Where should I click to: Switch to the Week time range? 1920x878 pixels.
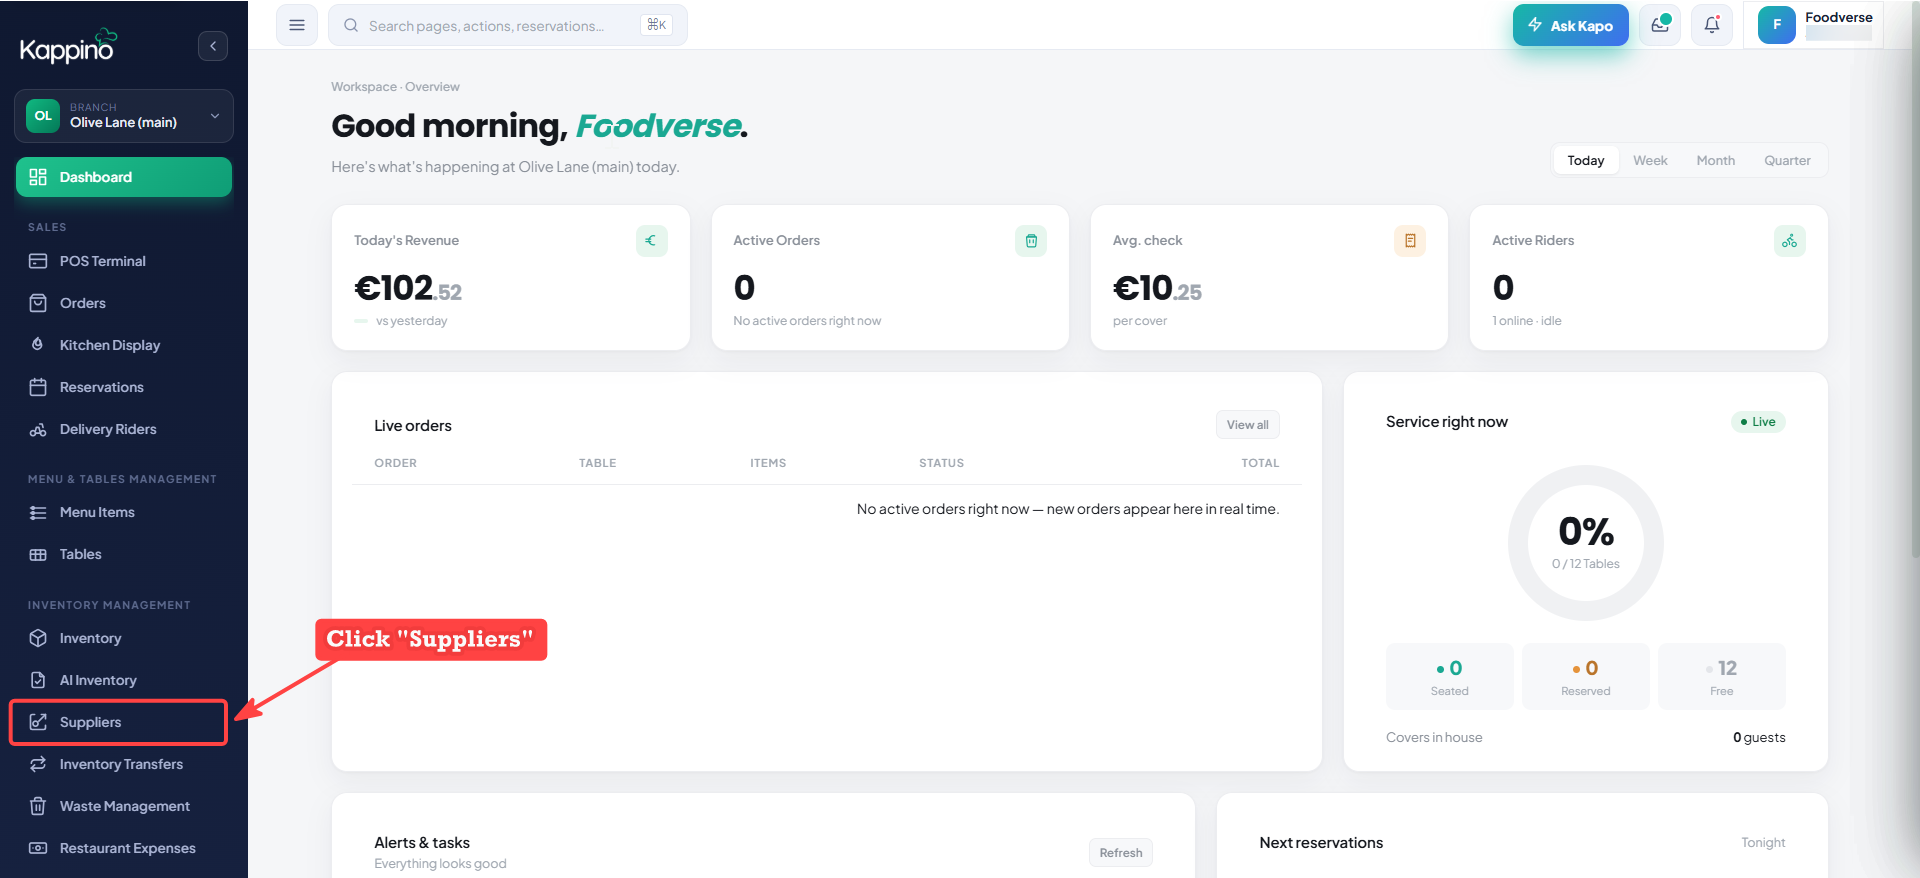pos(1650,160)
